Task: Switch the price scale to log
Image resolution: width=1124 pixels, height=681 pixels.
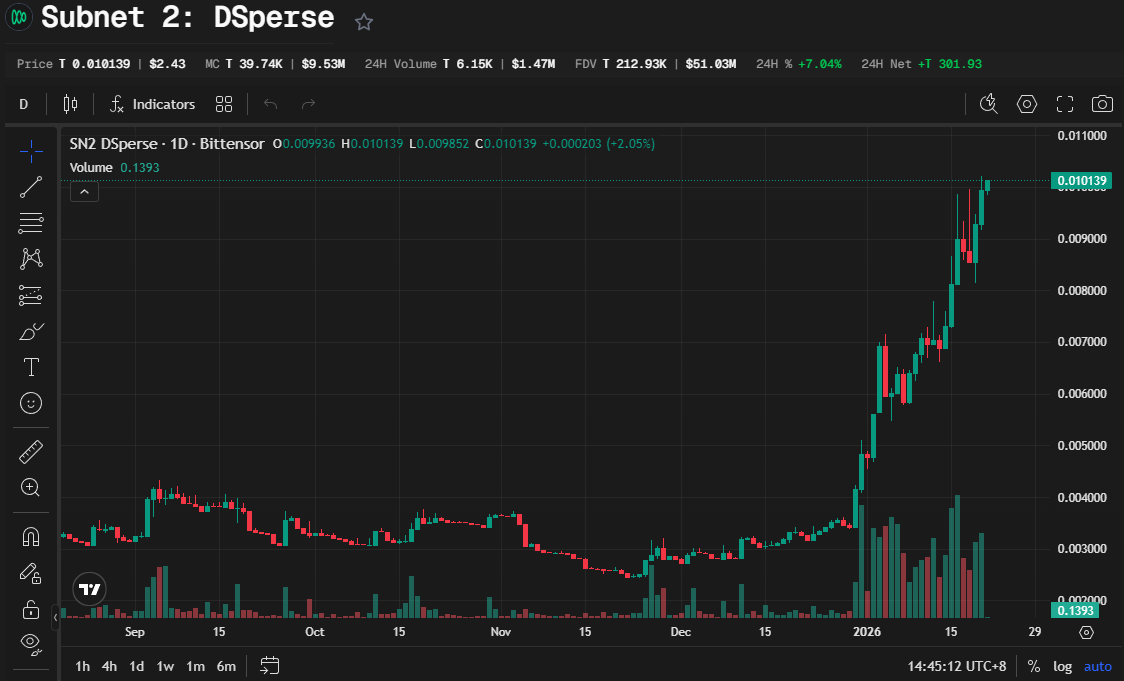Action: (1062, 666)
